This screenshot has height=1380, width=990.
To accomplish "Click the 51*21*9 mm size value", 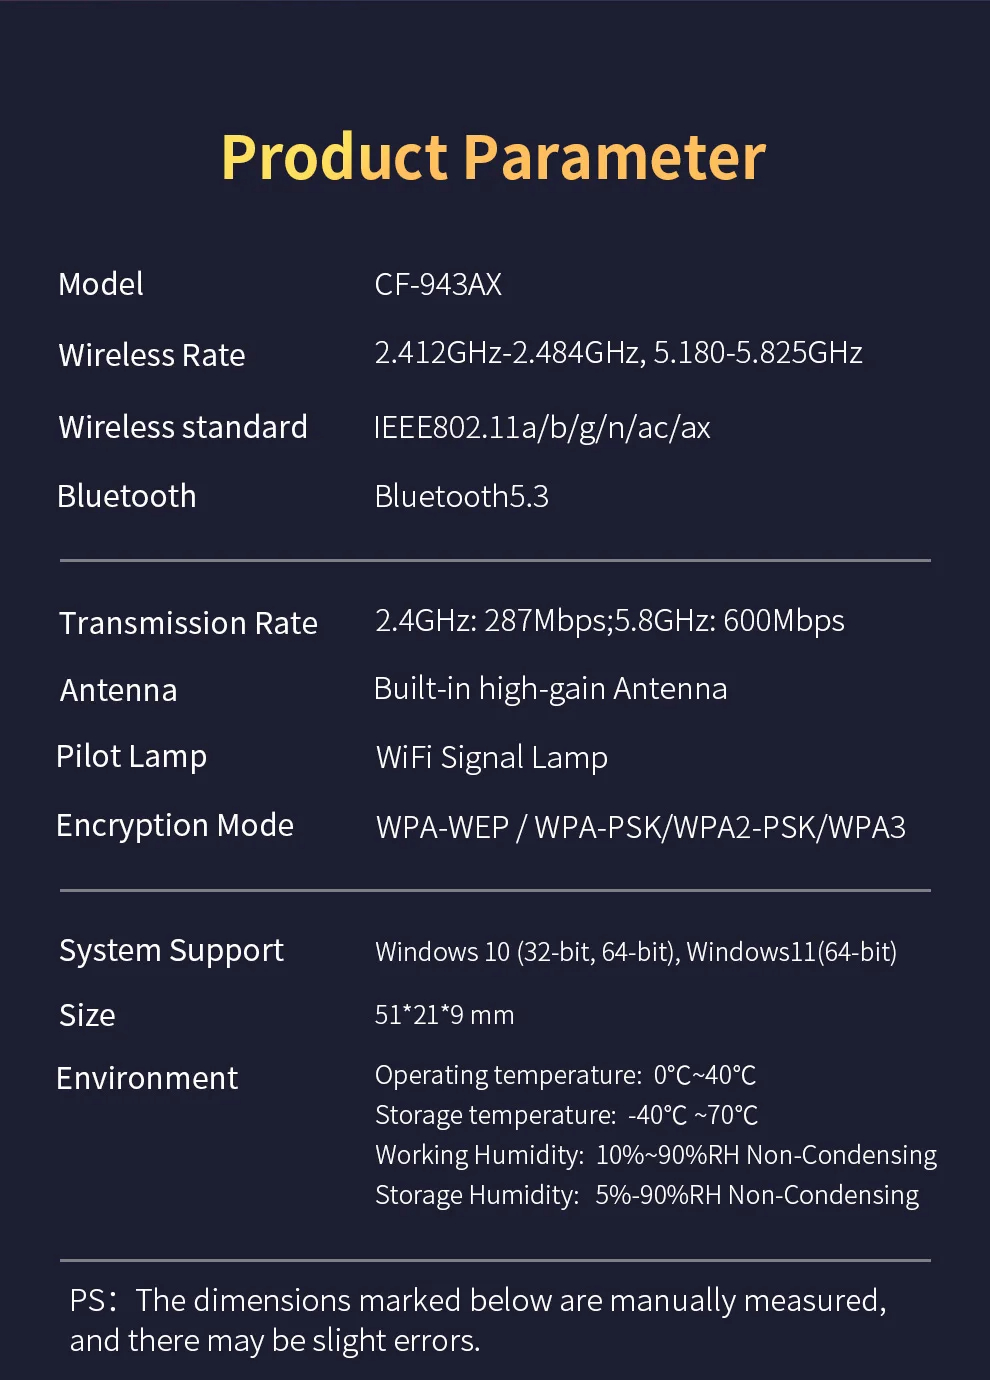I will pos(444,1015).
